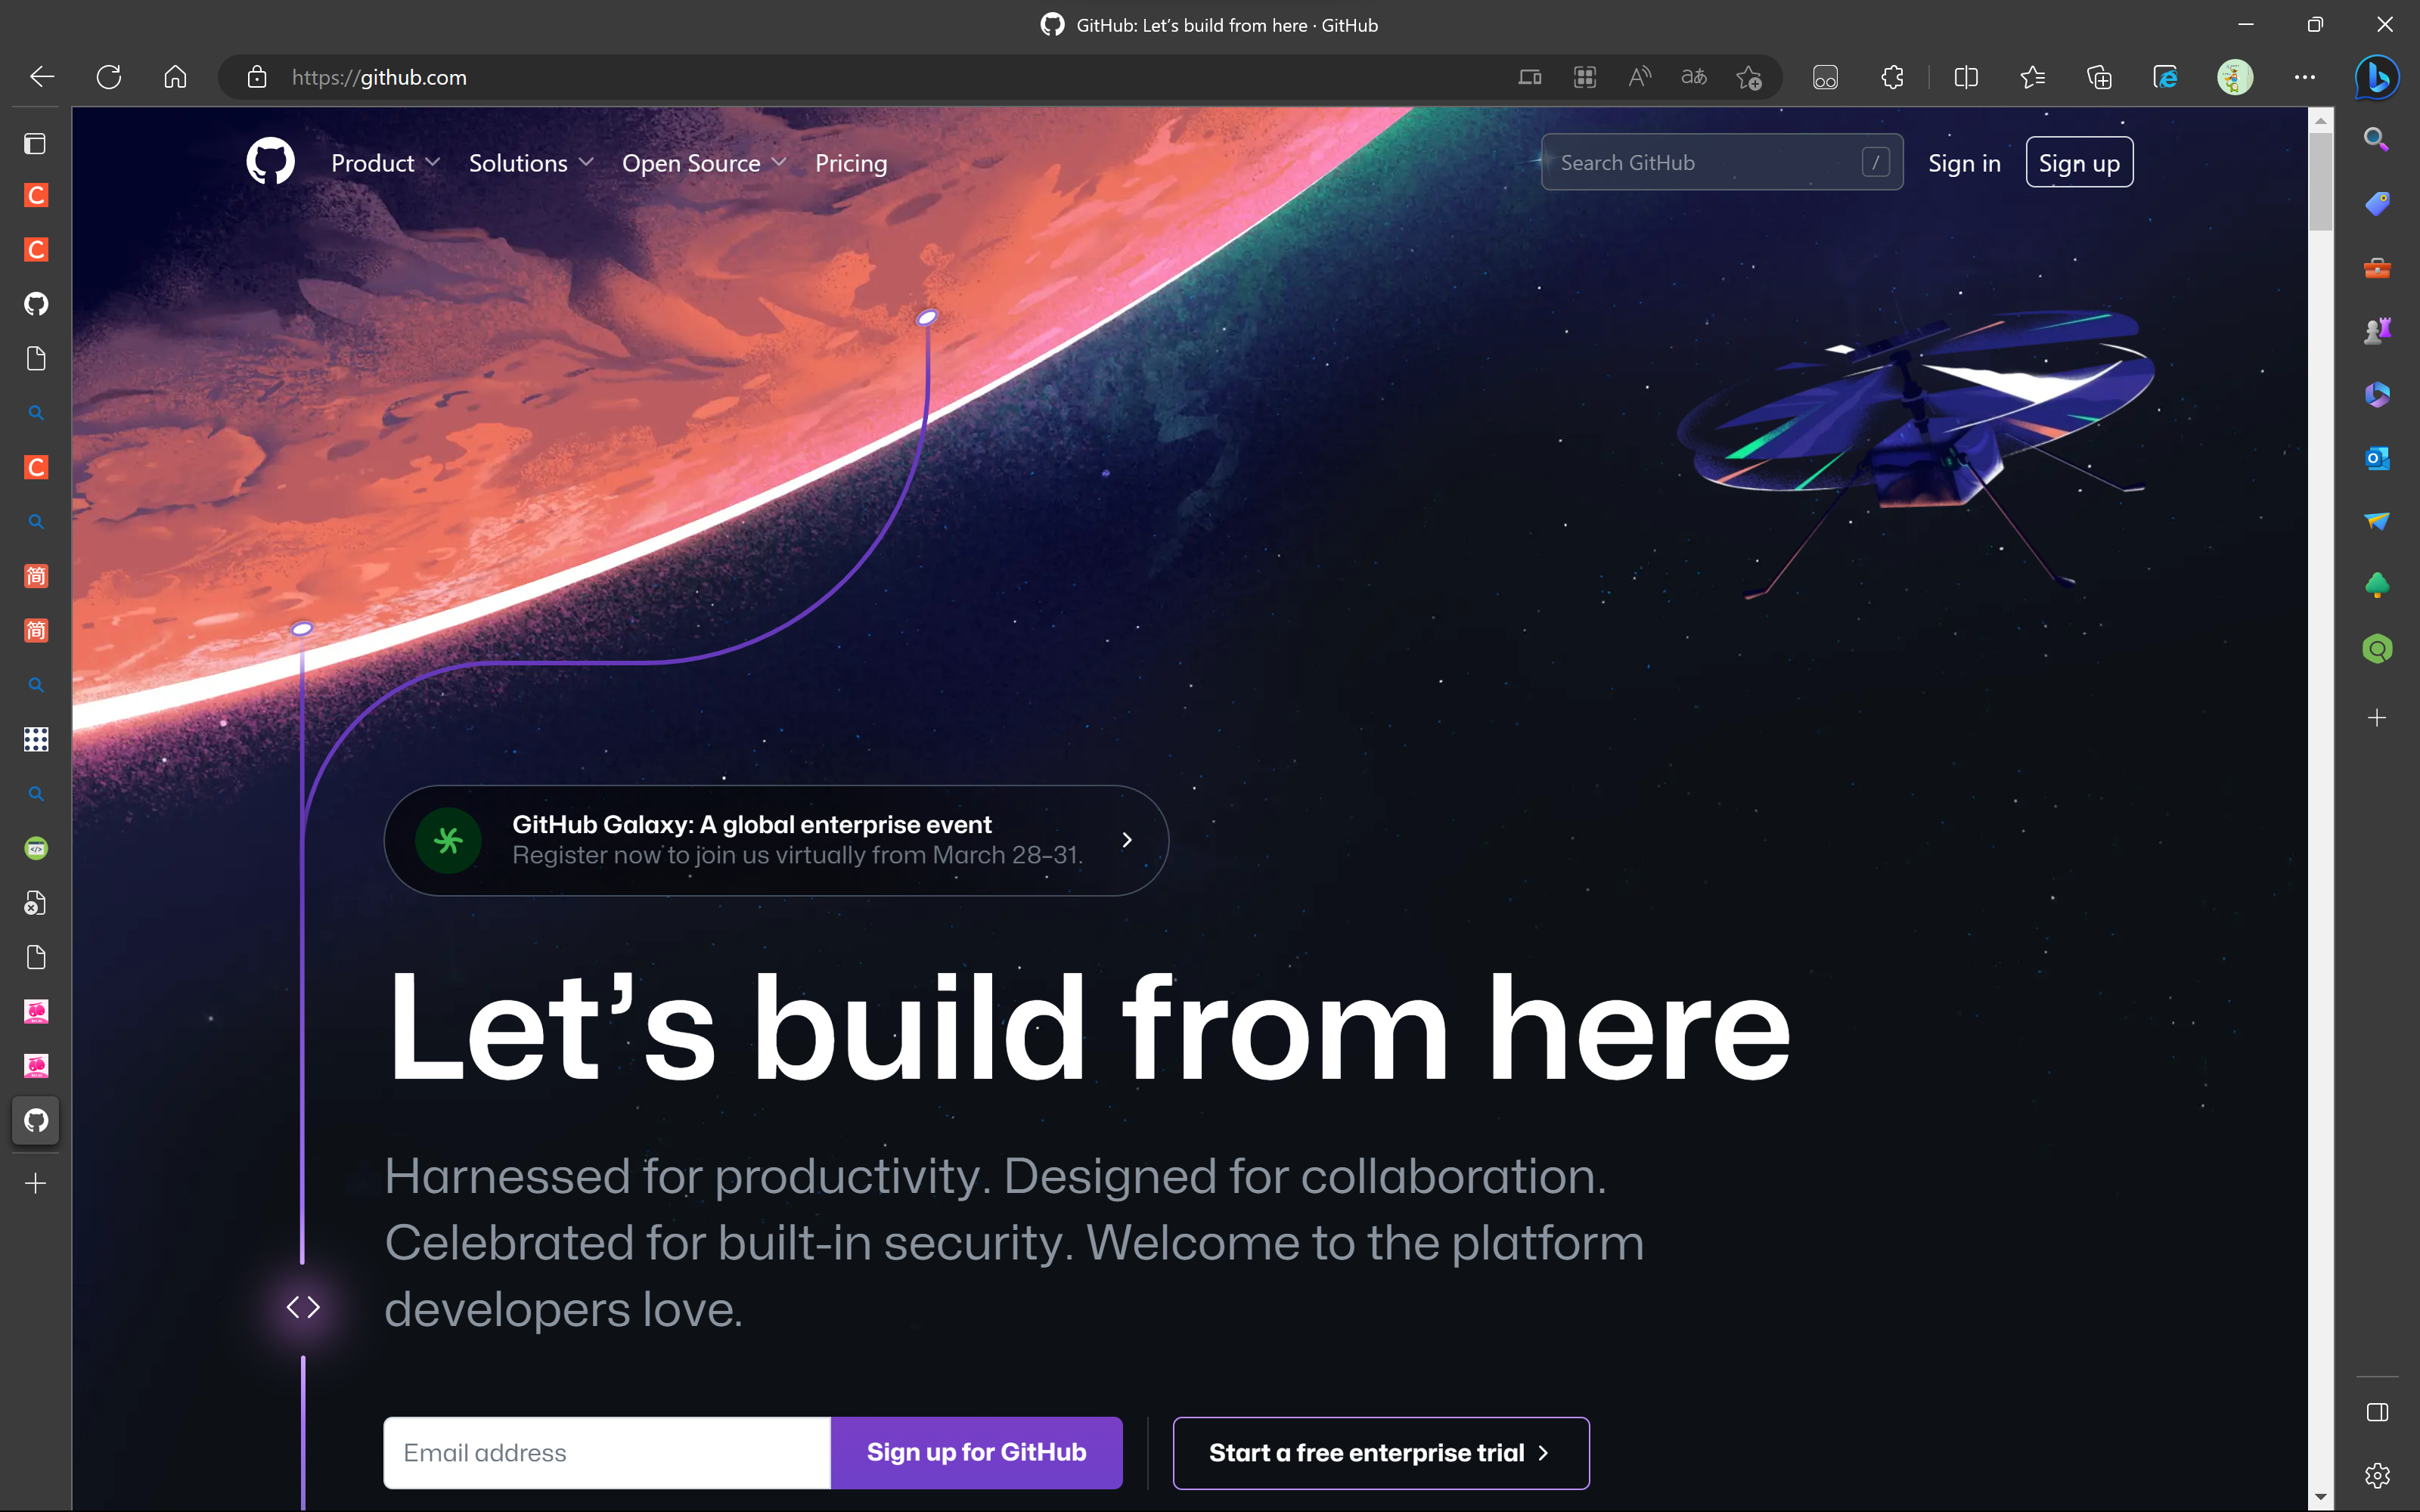Screen dimensions: 2420x1512
Task: Customize sidebar with plus button
Action: click(2377, 718)
